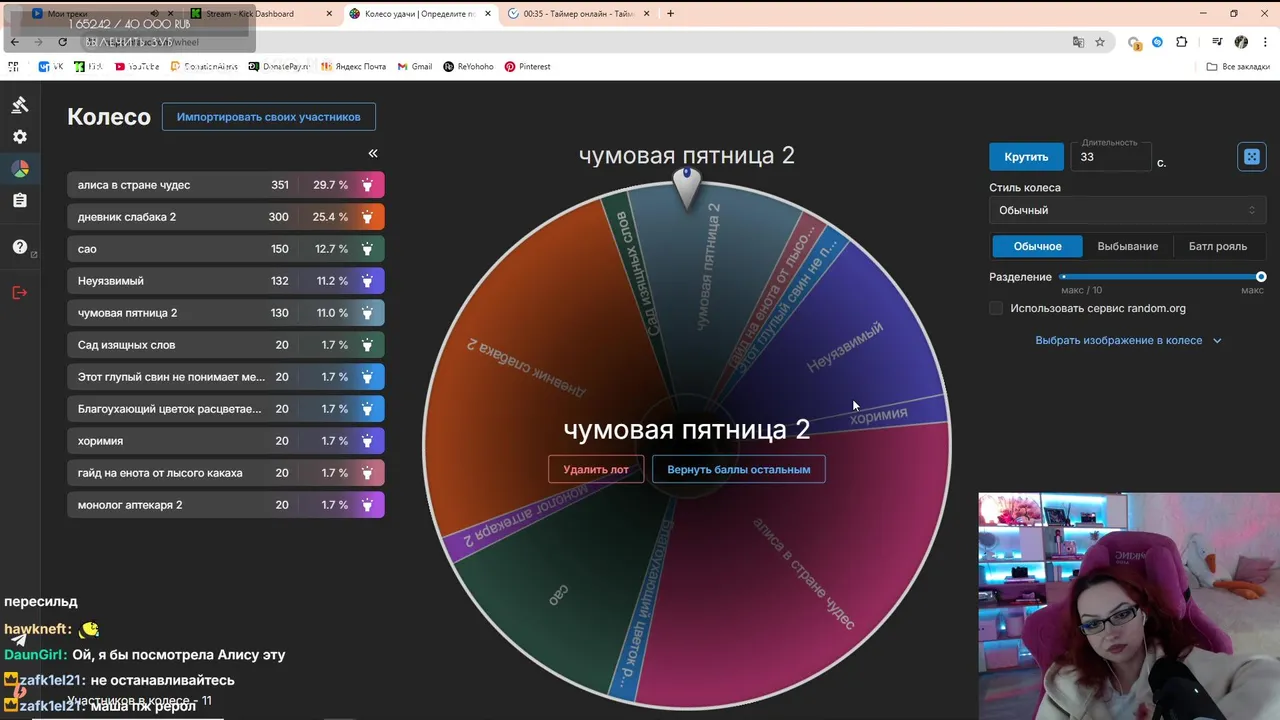Select the Батл рояль mode tab
Image resolution: width=1280 pixels, height=720 pixels.
(1217, 246)
